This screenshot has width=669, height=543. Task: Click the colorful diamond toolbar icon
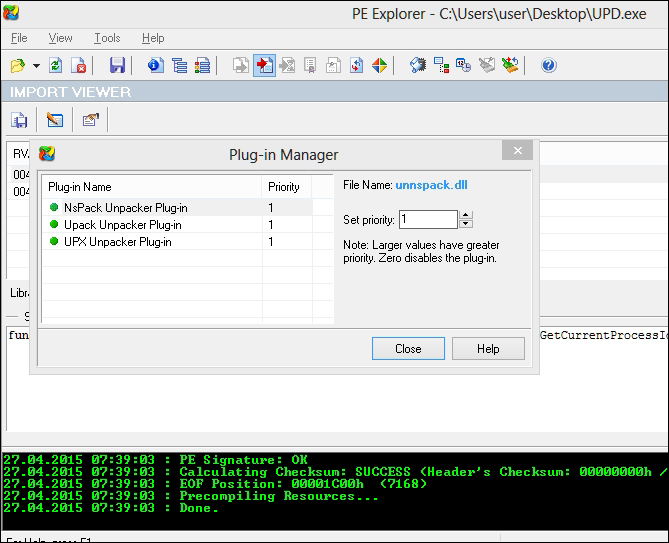click(380, 66)
